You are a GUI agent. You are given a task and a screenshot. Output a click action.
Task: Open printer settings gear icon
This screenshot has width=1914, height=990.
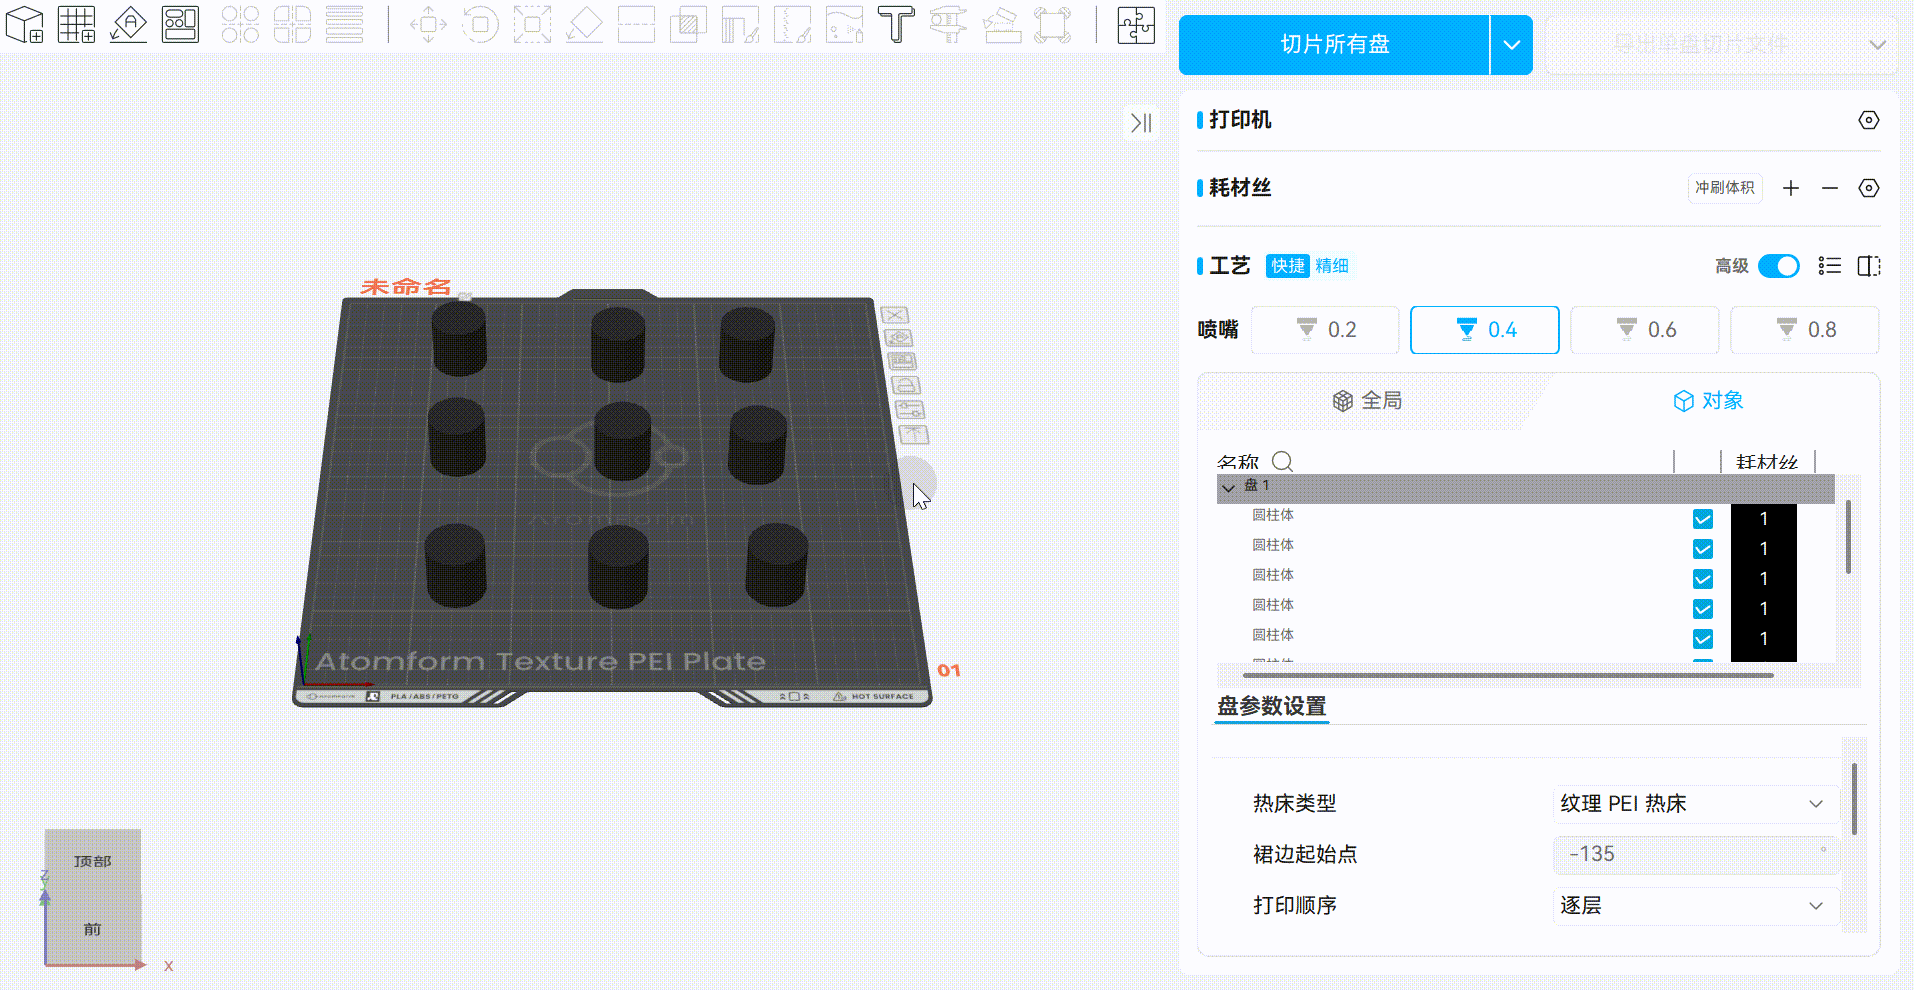point(1868,120)
